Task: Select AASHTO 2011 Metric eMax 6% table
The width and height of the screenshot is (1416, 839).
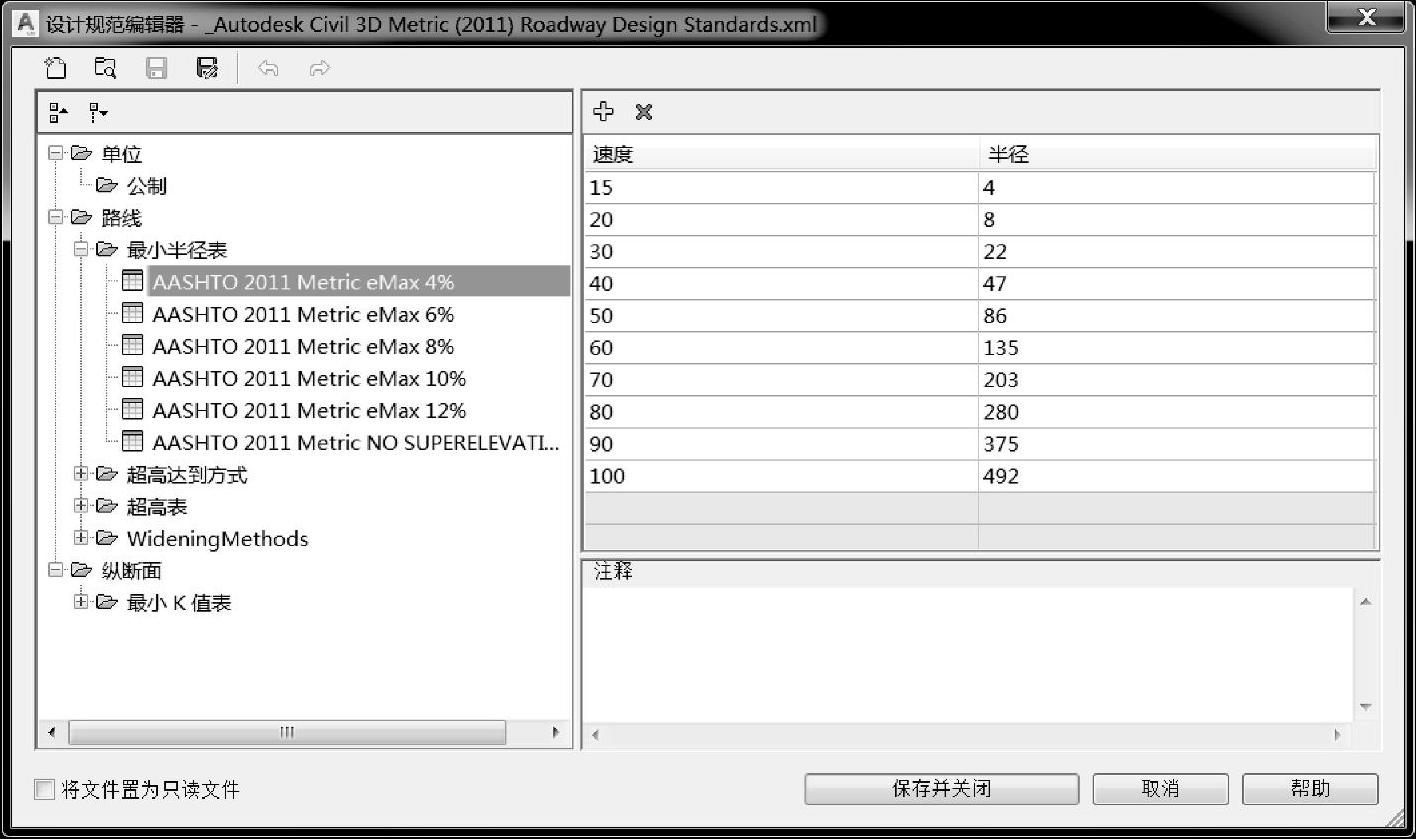Action: click(x=303, y=314)
